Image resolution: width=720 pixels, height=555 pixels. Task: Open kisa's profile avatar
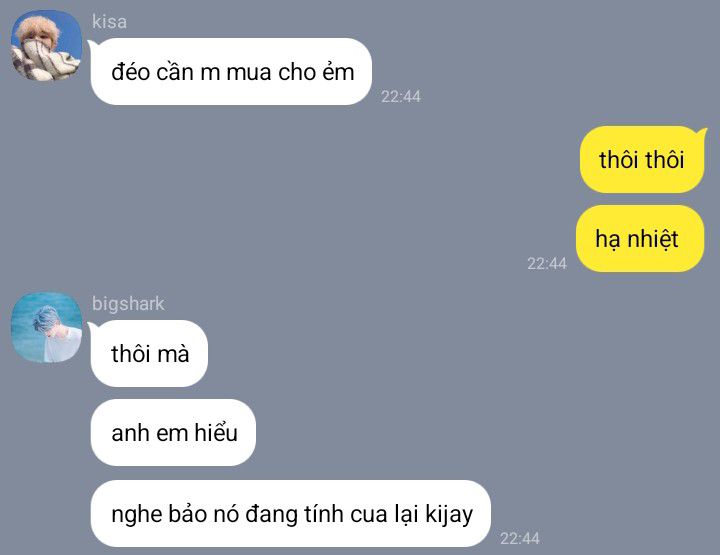(46, 45)
